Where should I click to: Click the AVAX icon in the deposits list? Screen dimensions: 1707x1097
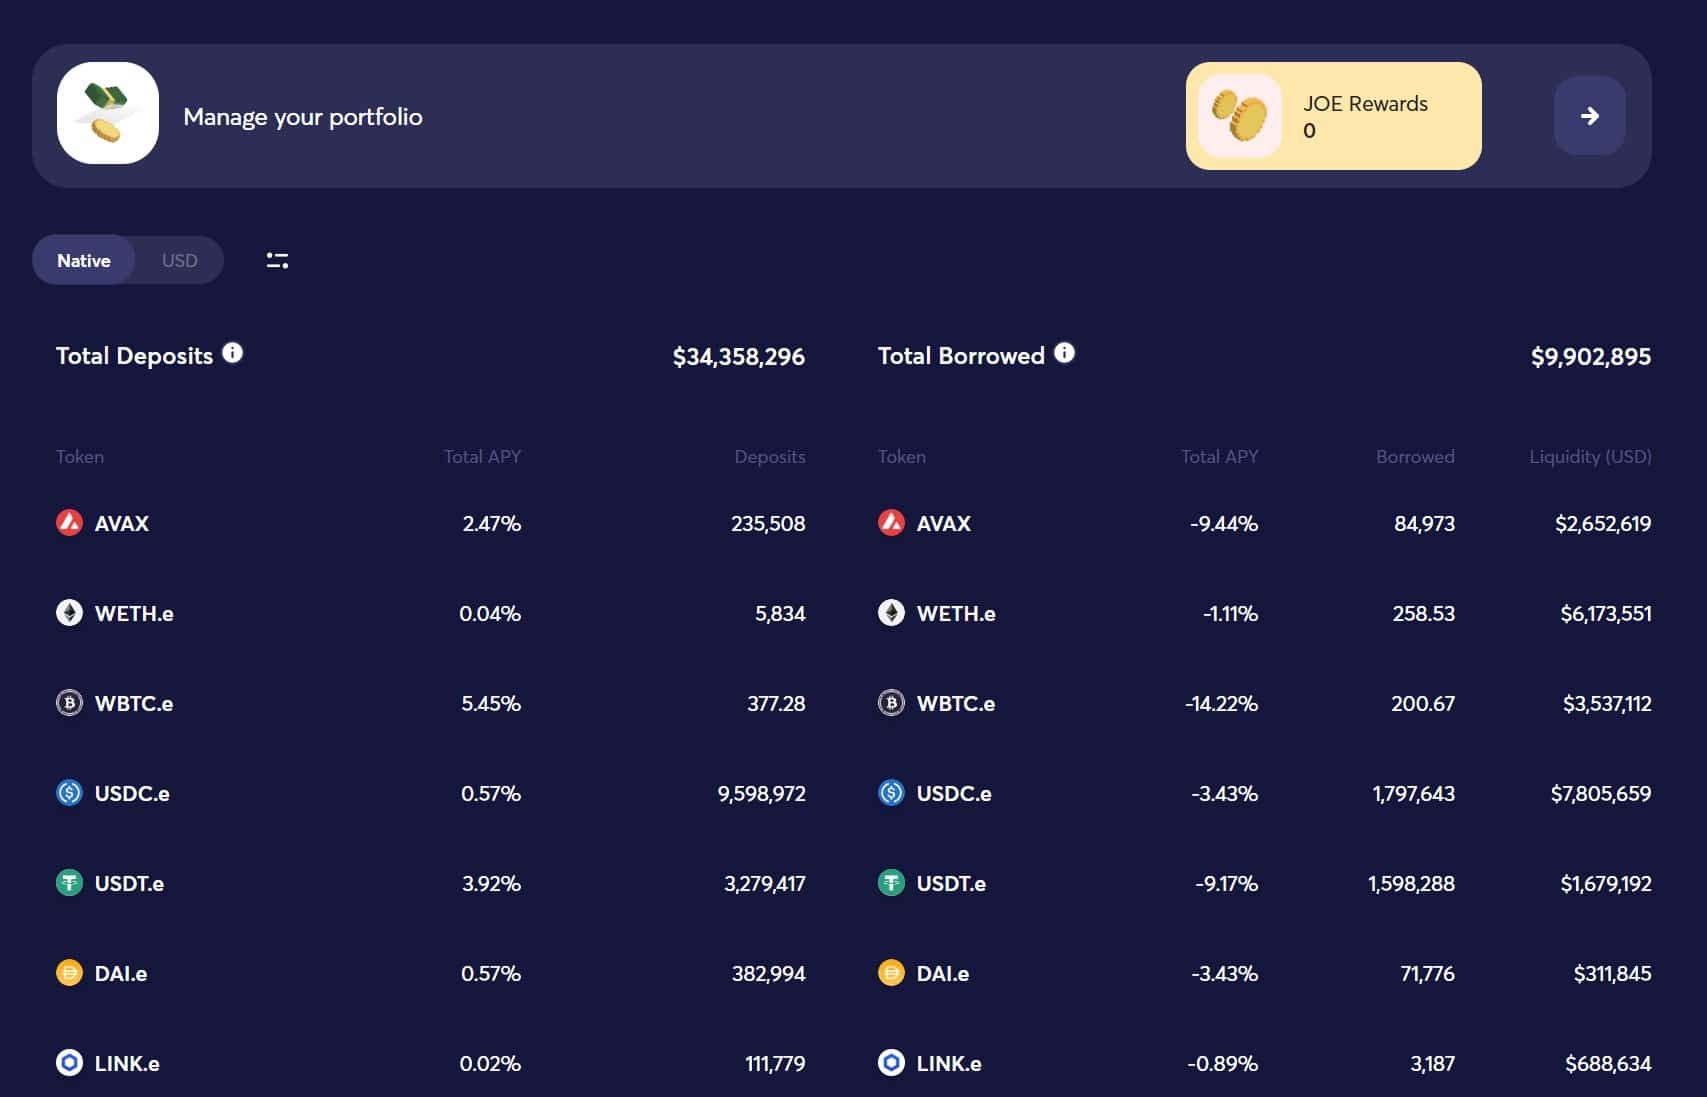click(x=69, y=523)
